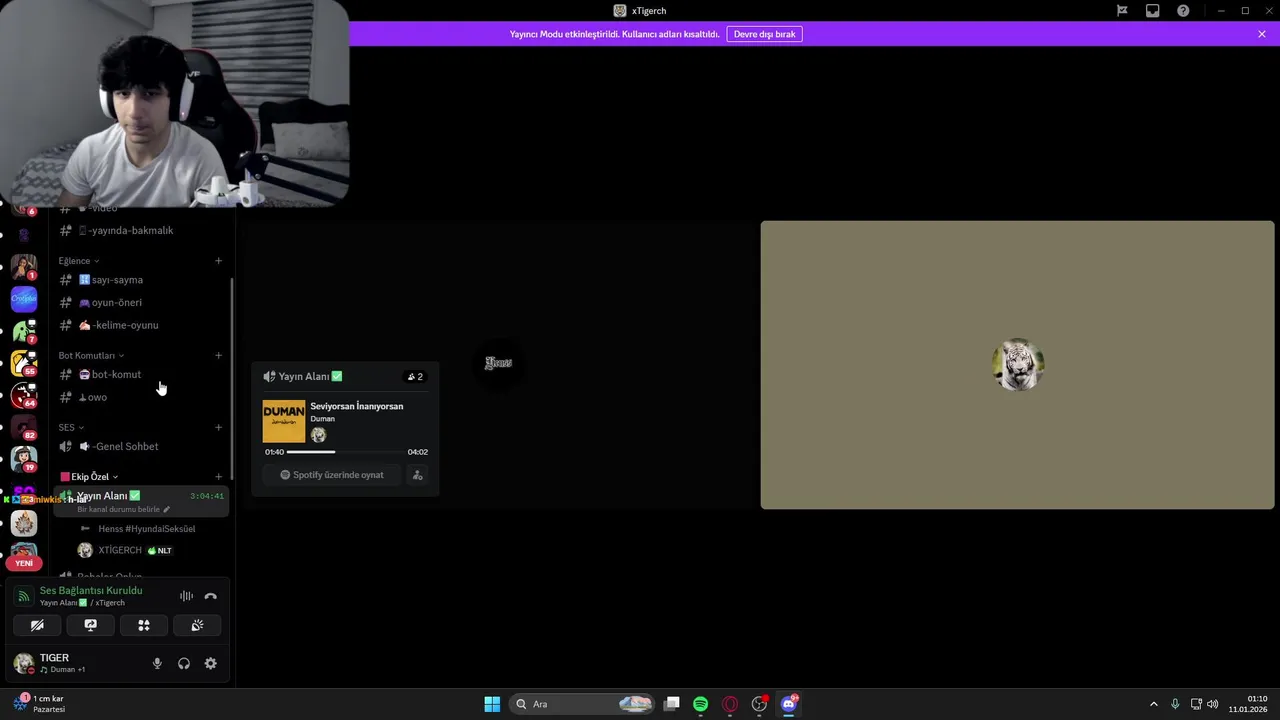This screenshot has width=1280, height=720.
Task: Add channel to SES category
Action: tap(218, 427)
